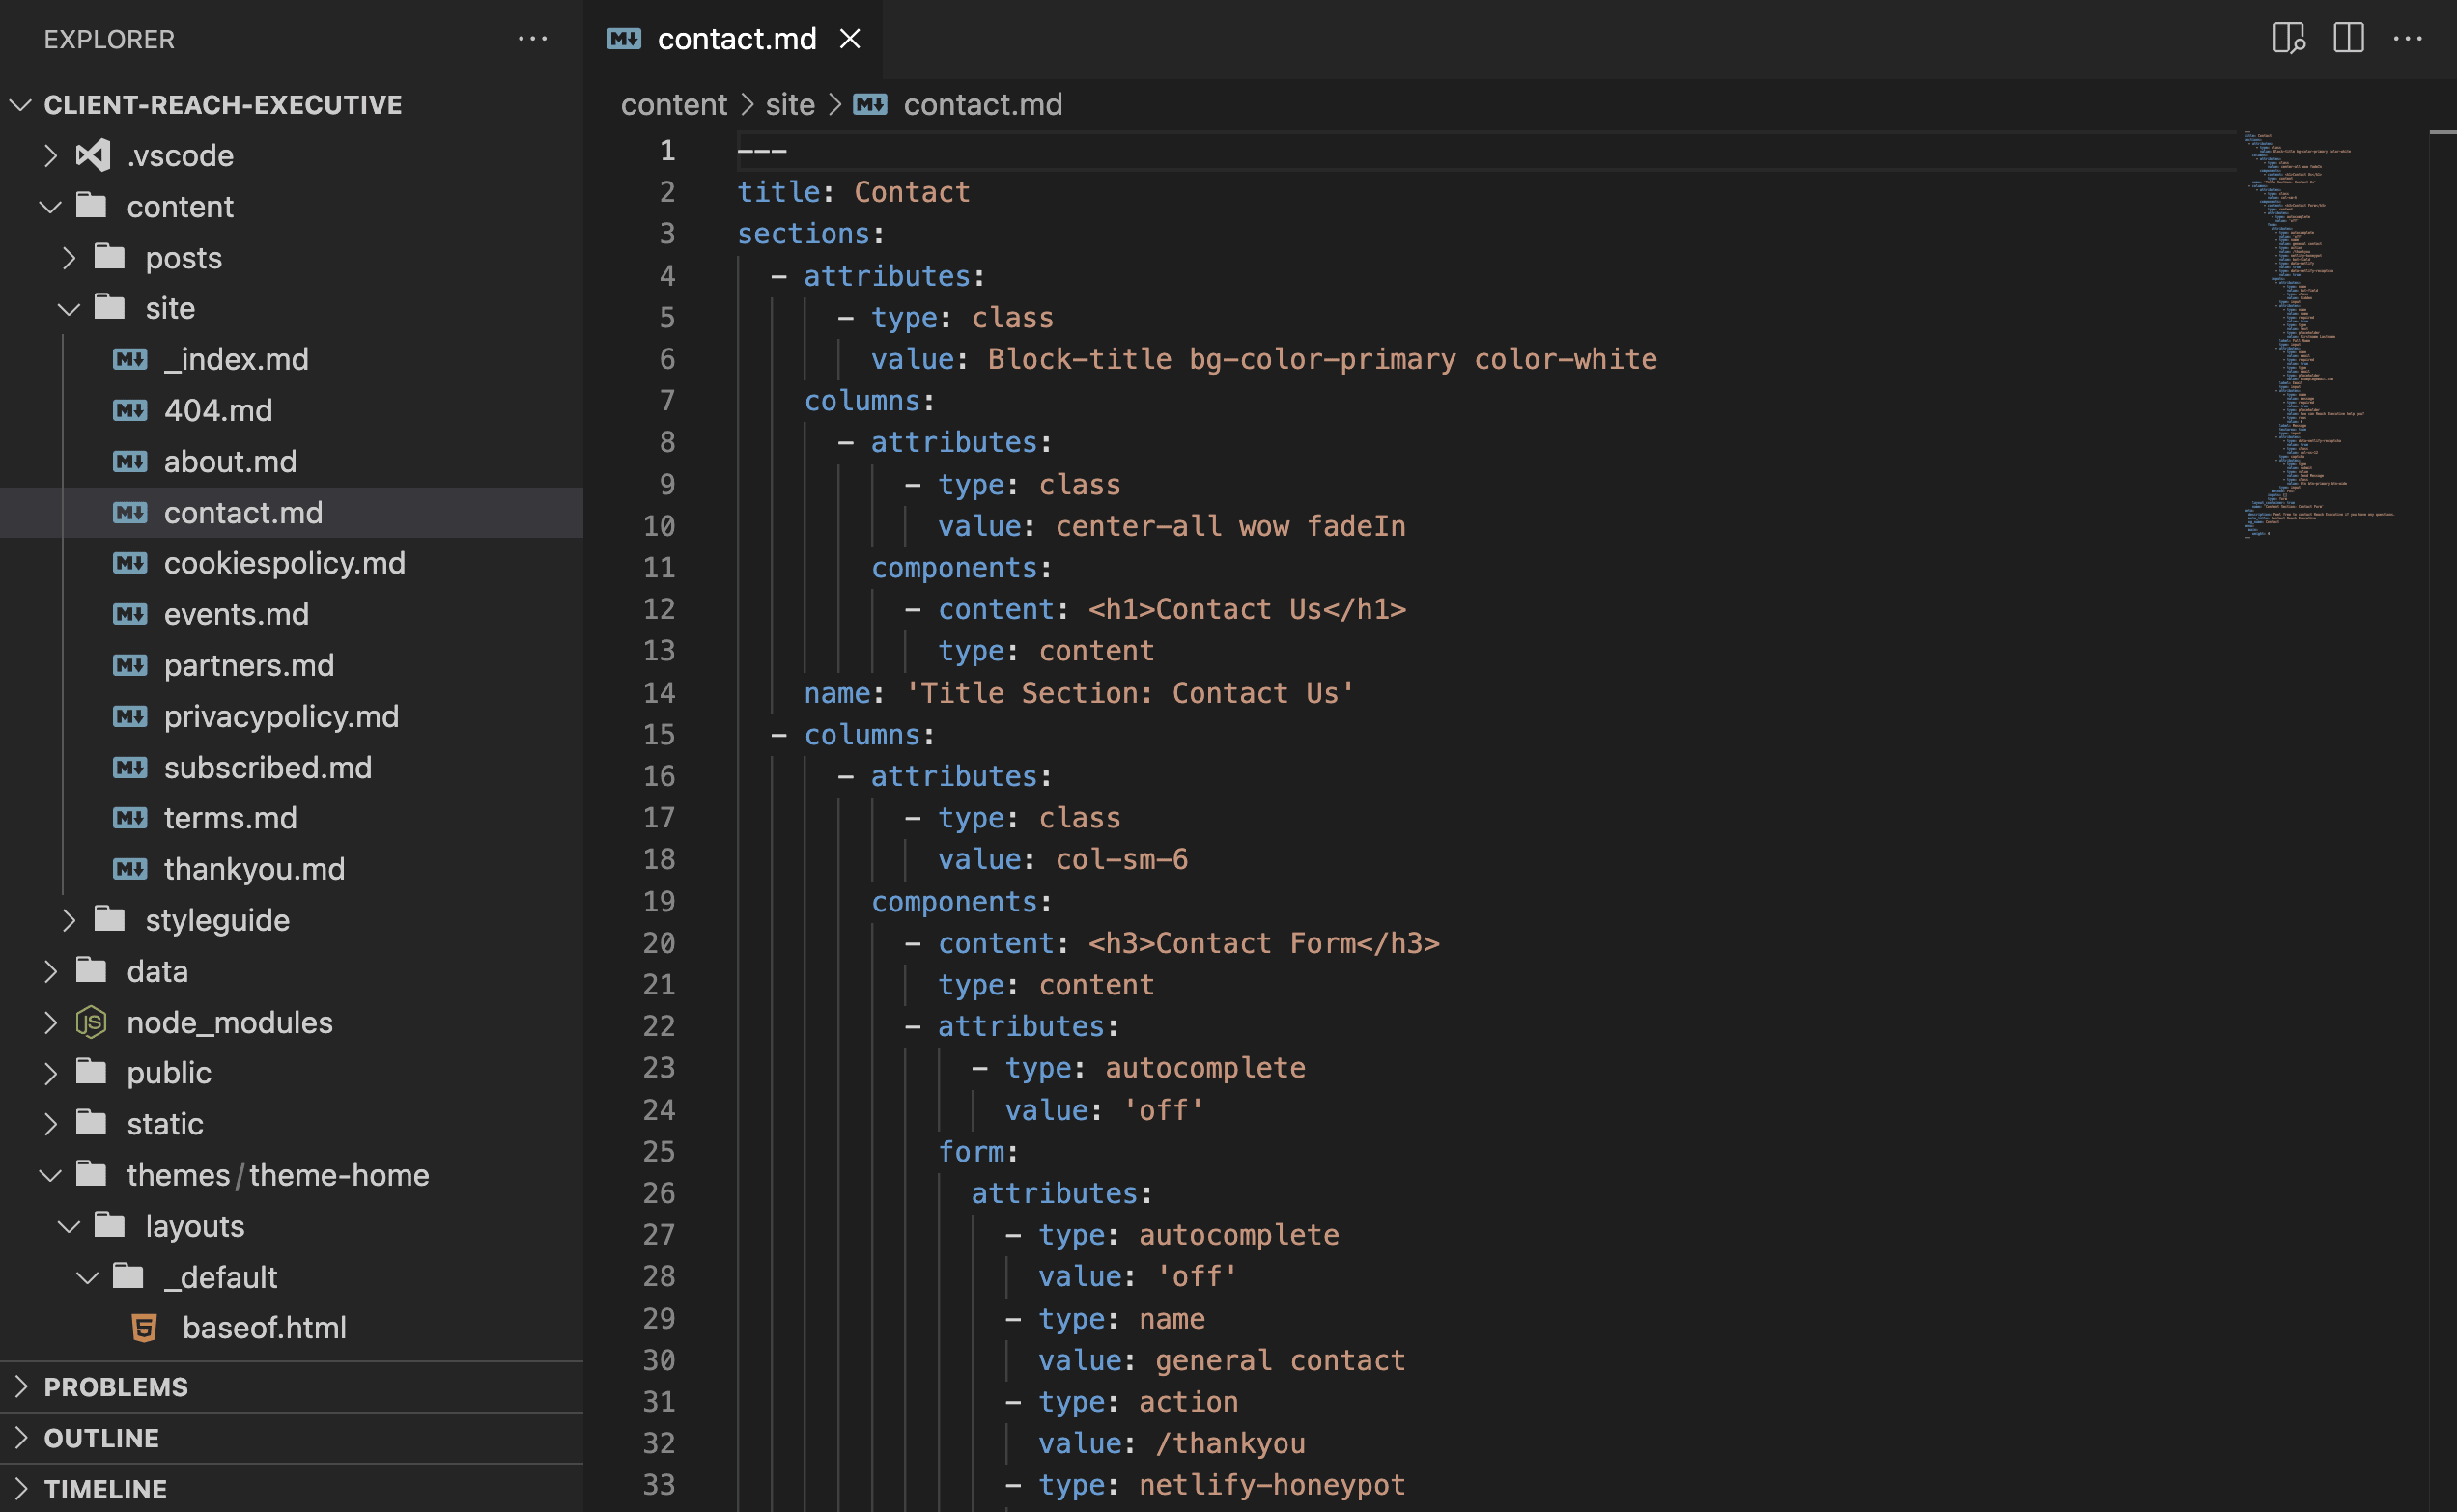Screen dimensions: 2457x1512
Task: Expand the styleguide folder chevron
Action: [69, 920]
